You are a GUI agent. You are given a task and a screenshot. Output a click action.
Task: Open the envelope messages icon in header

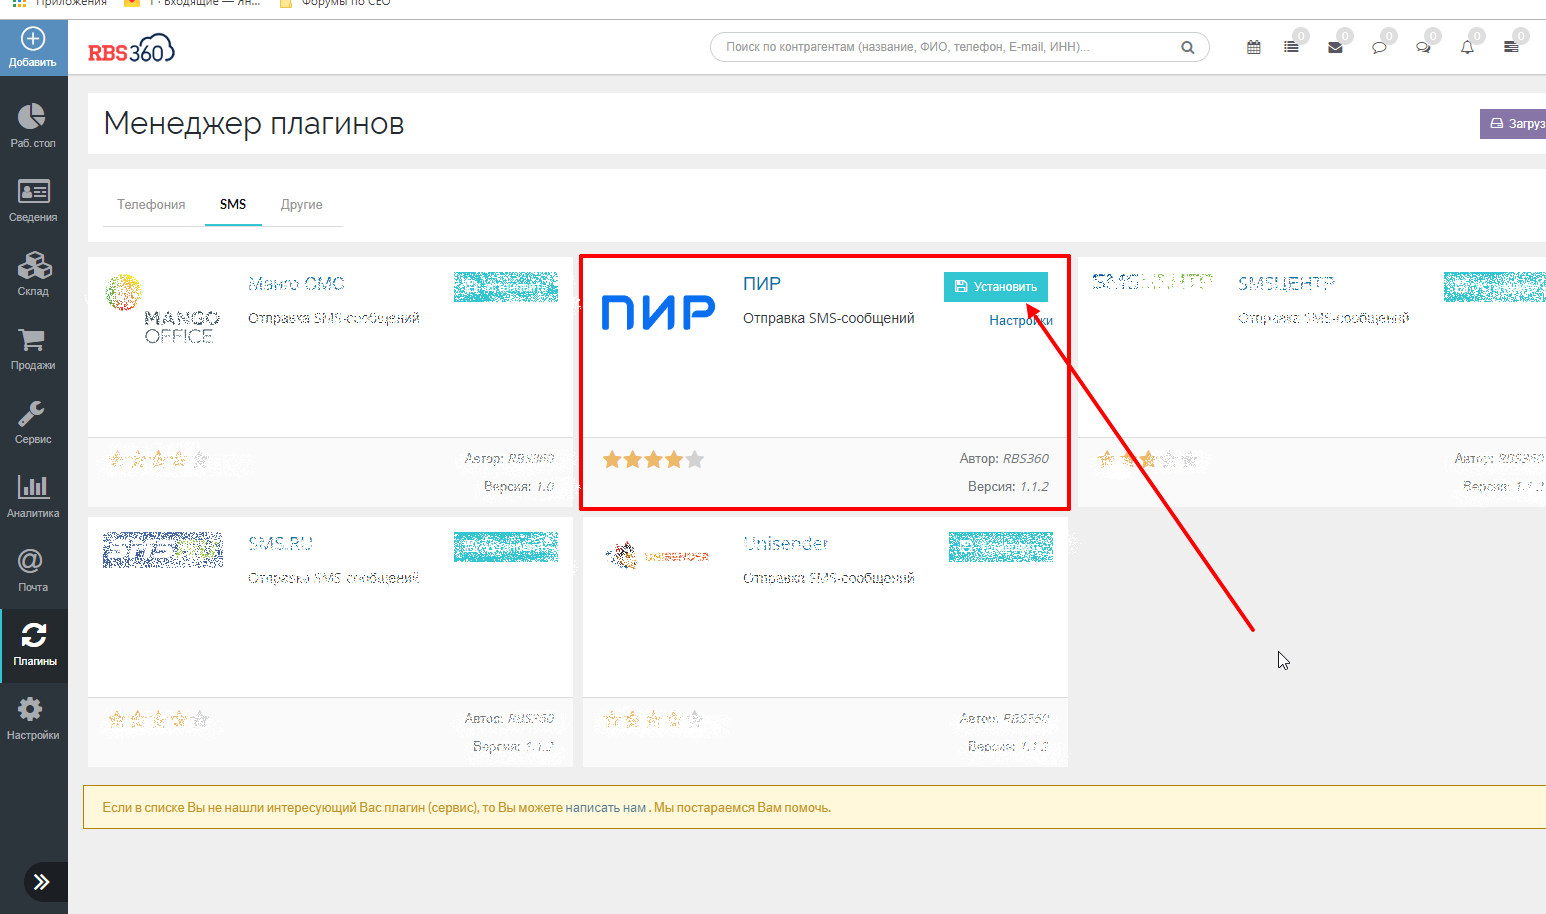tap(1335, 47)
